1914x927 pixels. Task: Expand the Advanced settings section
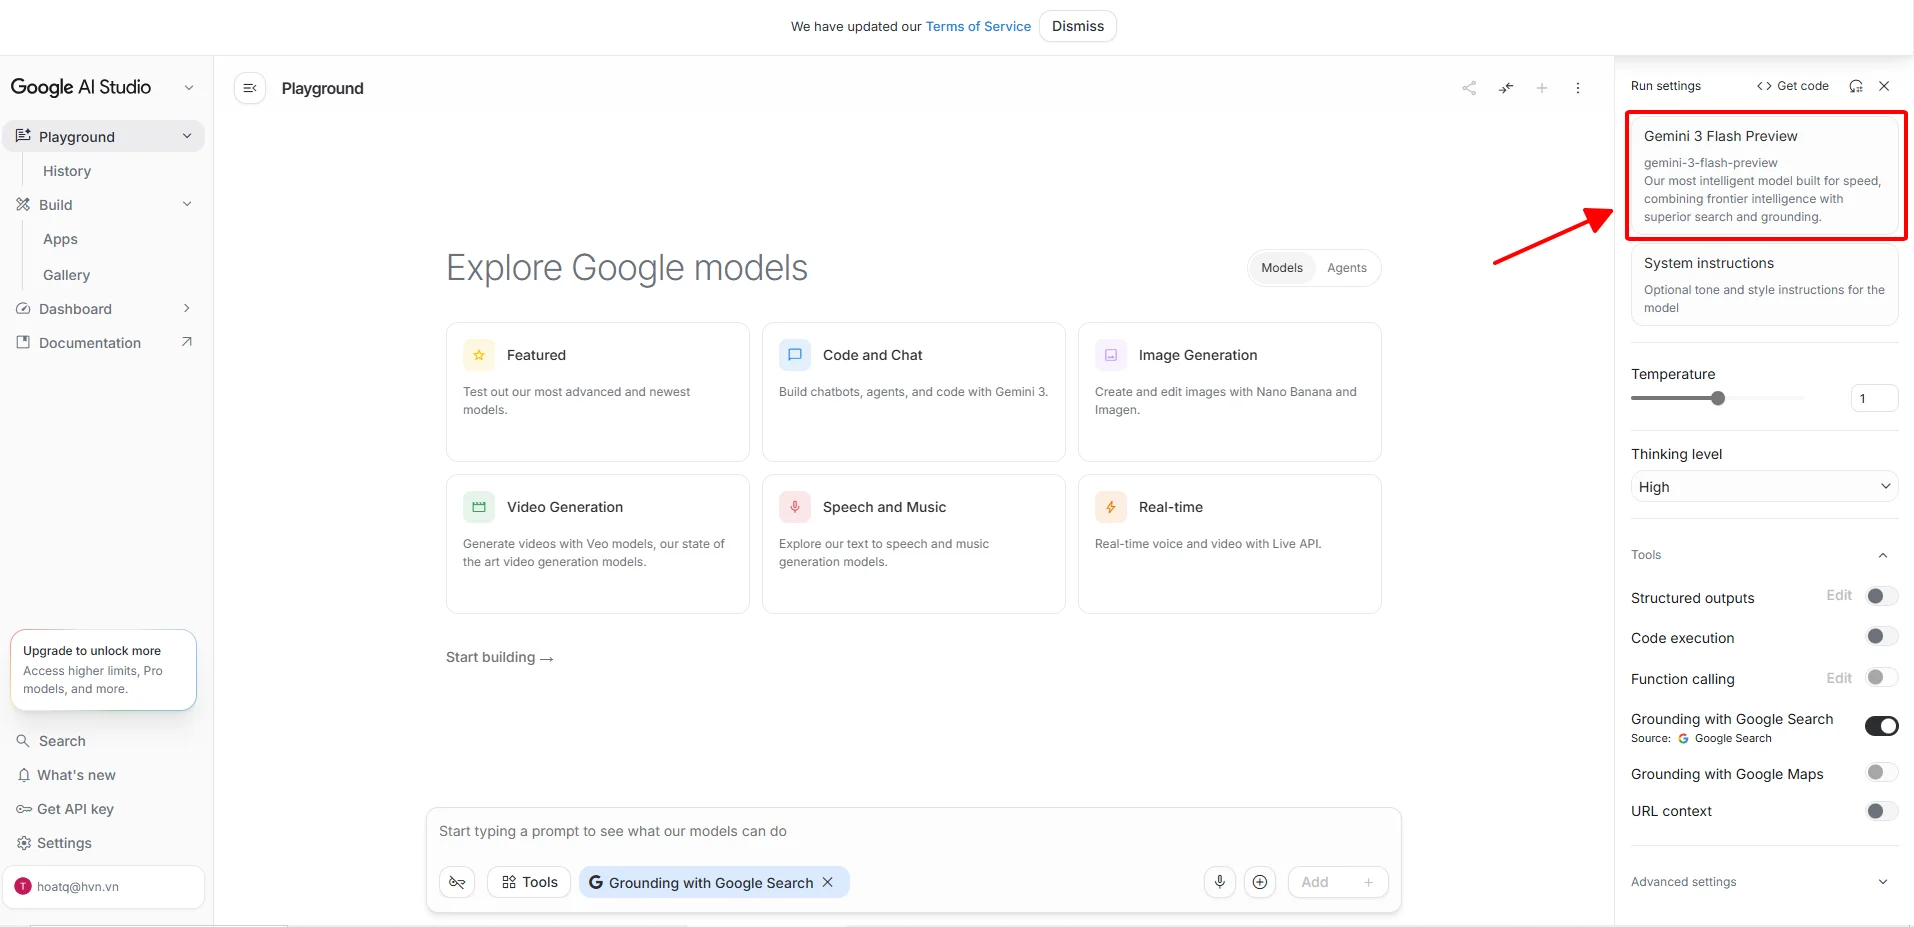point(1764,882)
